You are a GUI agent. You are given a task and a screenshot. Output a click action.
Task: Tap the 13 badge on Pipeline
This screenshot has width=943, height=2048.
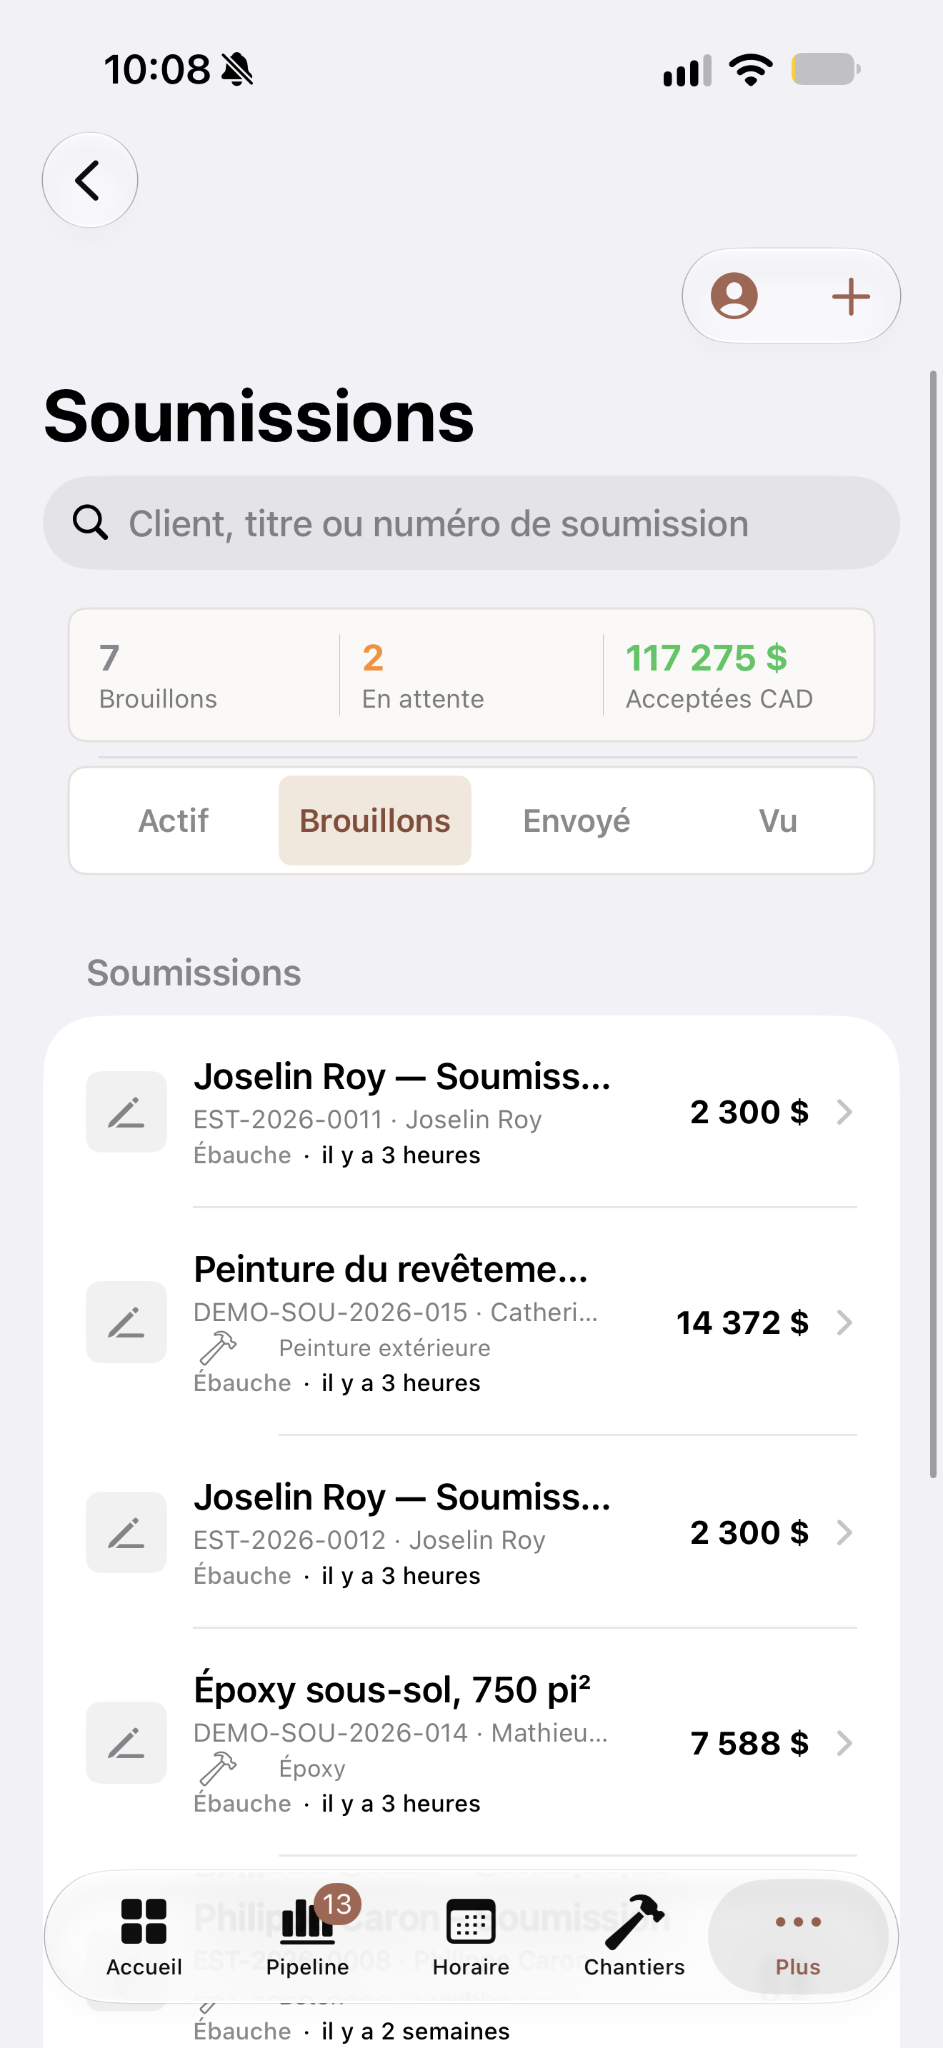point(338,1904)
